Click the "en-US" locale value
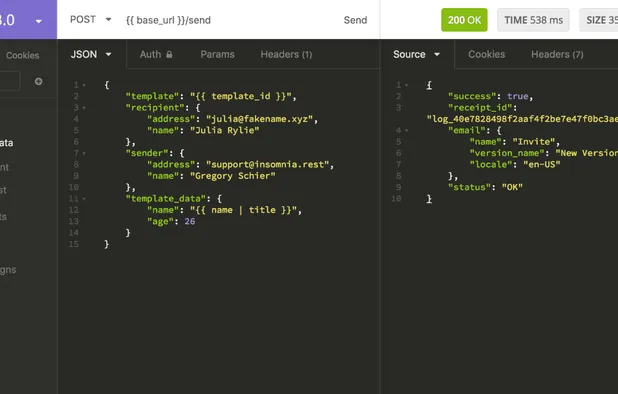The image size is (618, 394). click(x=542, y=164)
